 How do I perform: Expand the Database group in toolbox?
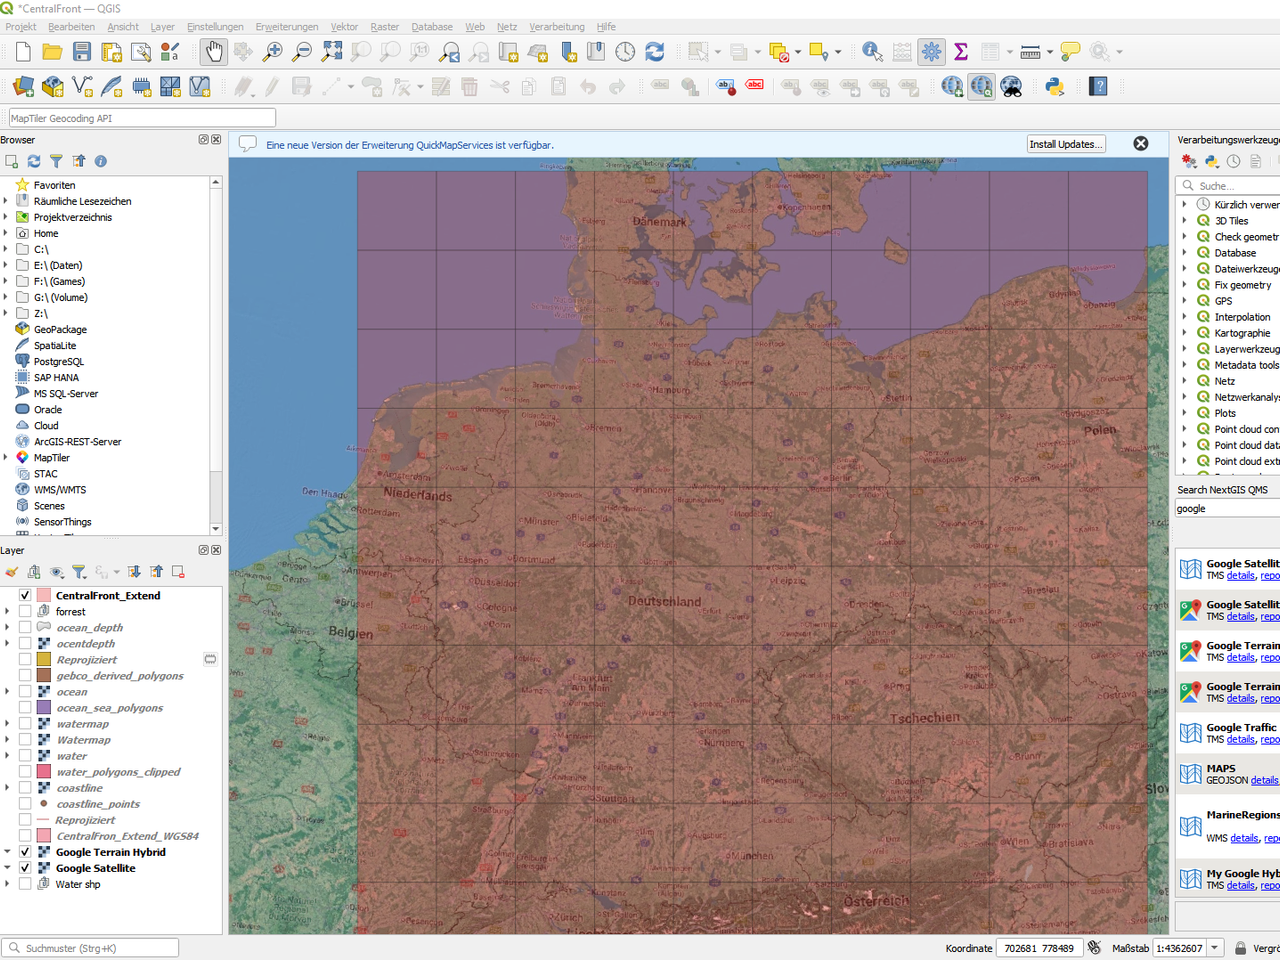1185,253
